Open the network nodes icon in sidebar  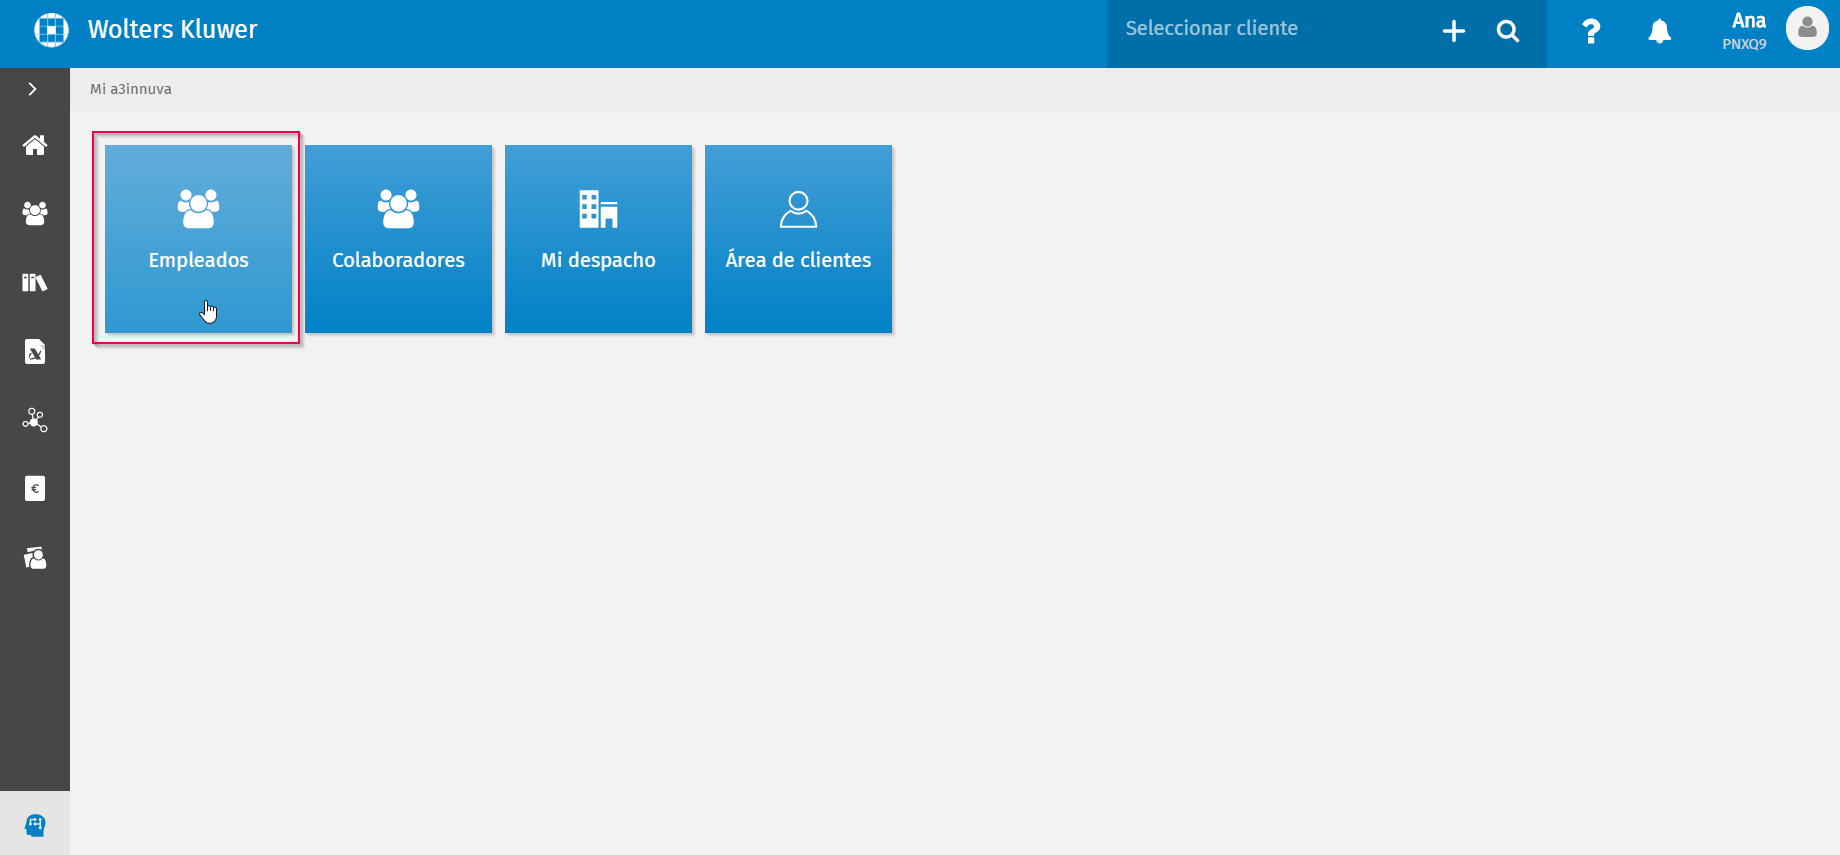(35, 420)
